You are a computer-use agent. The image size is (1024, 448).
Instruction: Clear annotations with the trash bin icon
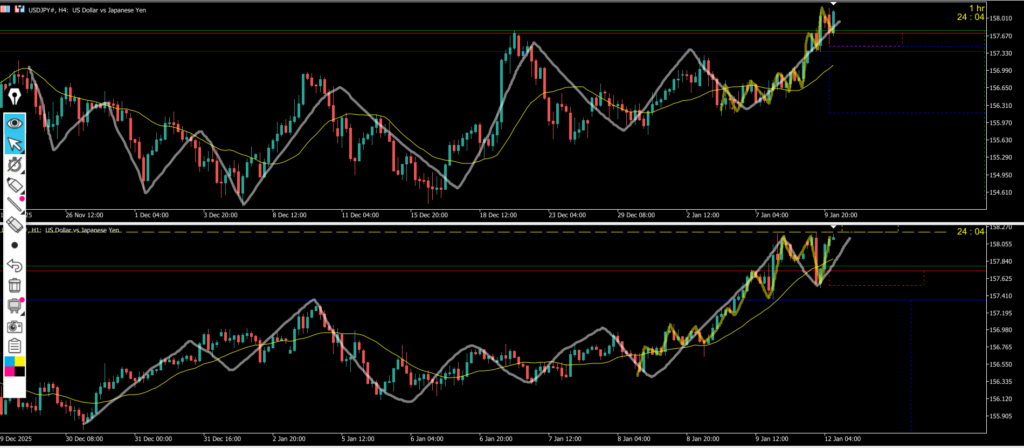pos(14,286)
